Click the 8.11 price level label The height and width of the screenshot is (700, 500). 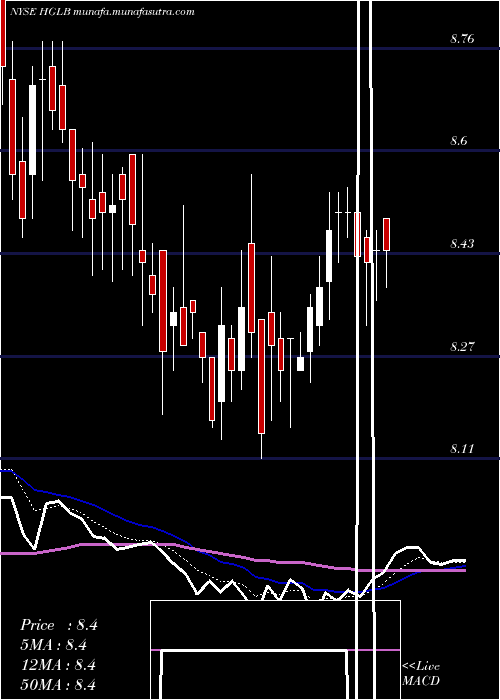462,449
